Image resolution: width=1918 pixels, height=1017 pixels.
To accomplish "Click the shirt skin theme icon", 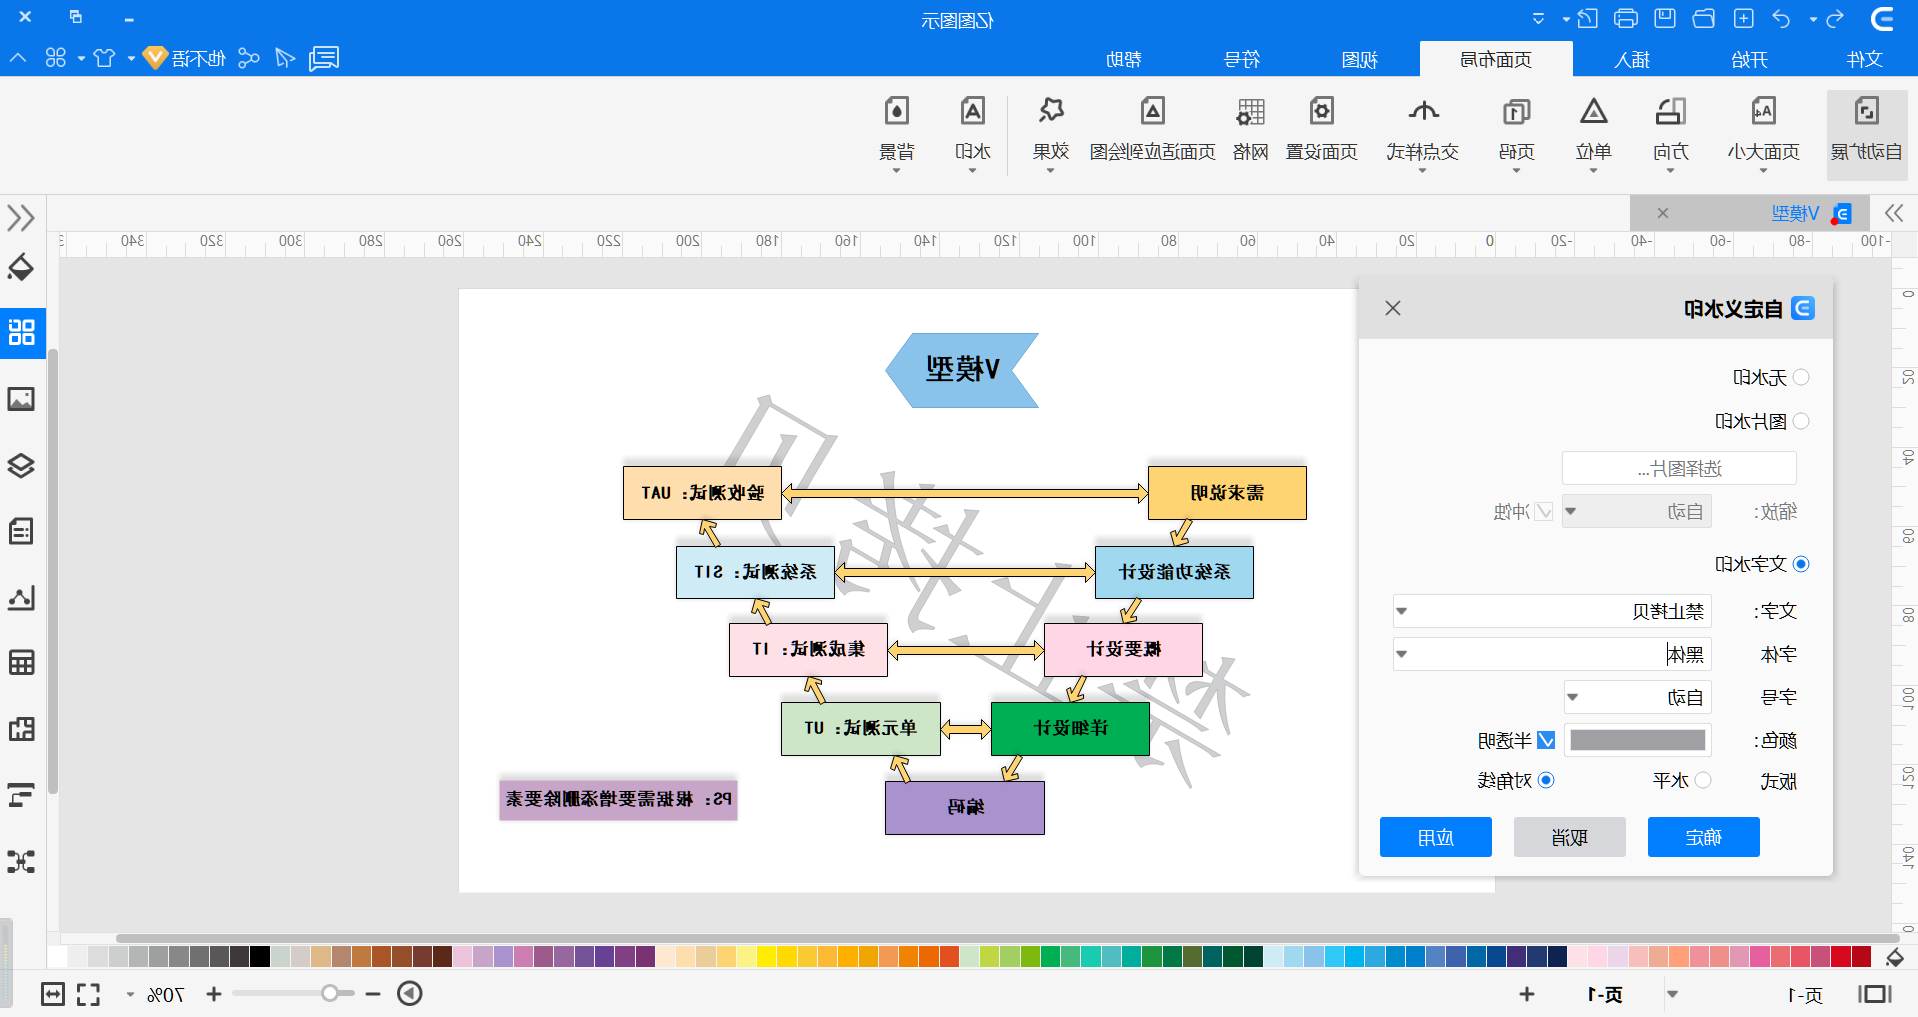I will 104,58.
